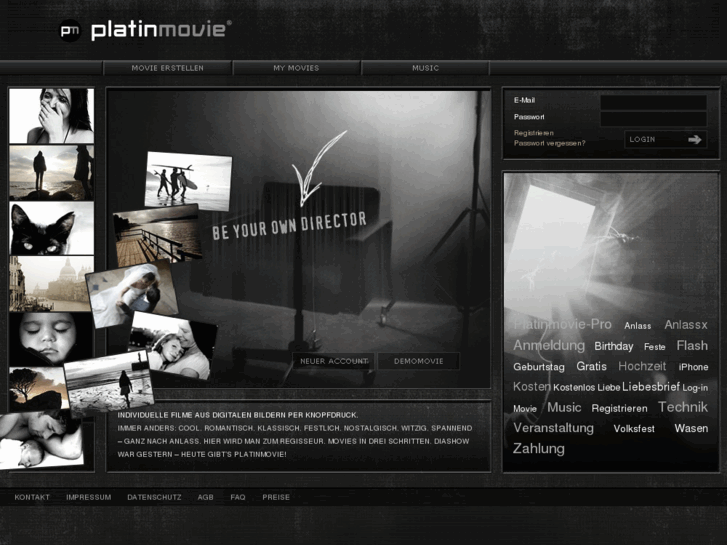727x545 pixels.
Task: Click the Flash tag
Action: click(x=692, y=346)
